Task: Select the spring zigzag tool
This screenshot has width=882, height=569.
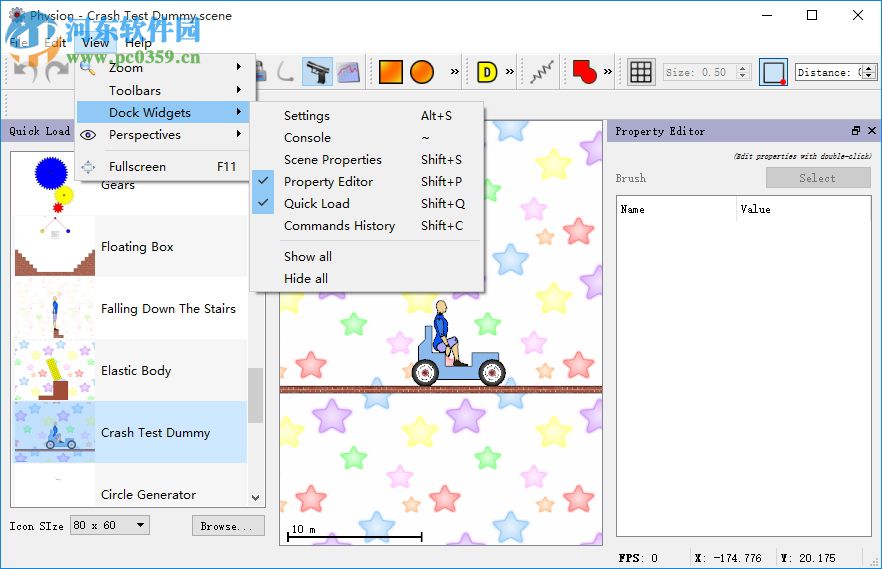Action: [x=543, y=72]
